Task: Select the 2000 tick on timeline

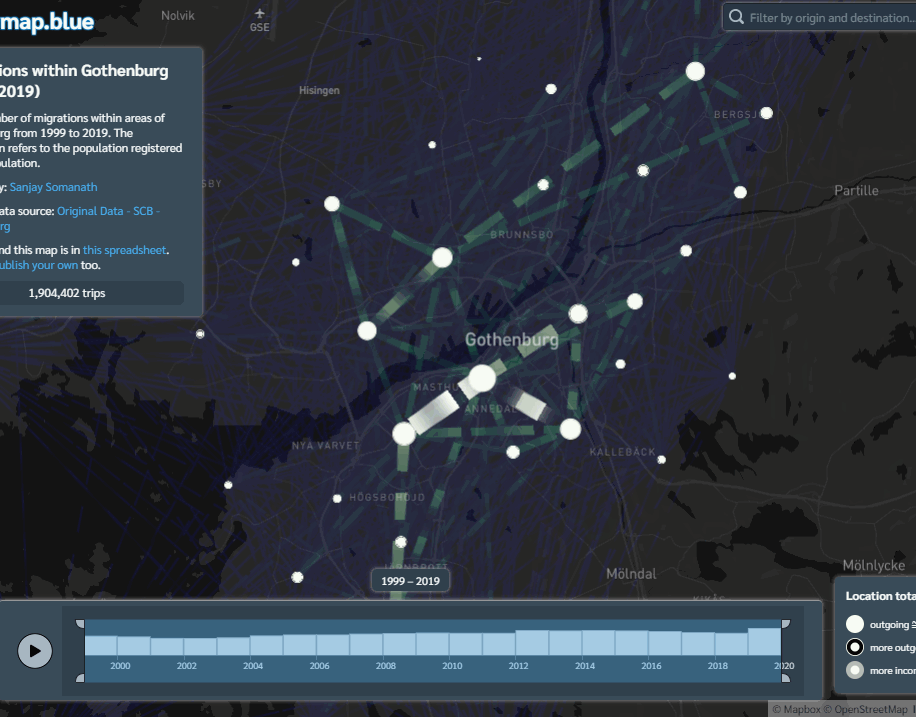Action: (x=120, y=666)
